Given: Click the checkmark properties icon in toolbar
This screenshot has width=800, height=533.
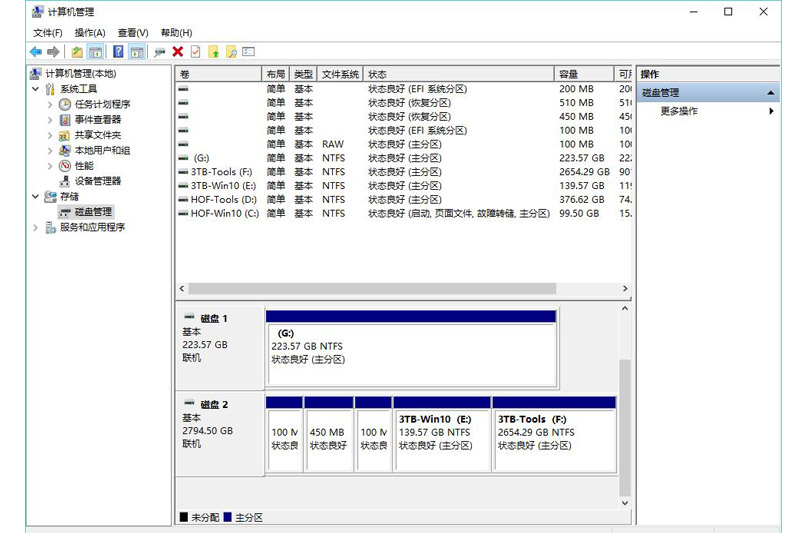Looking at the screenshot, I should (x=195, y=51).
